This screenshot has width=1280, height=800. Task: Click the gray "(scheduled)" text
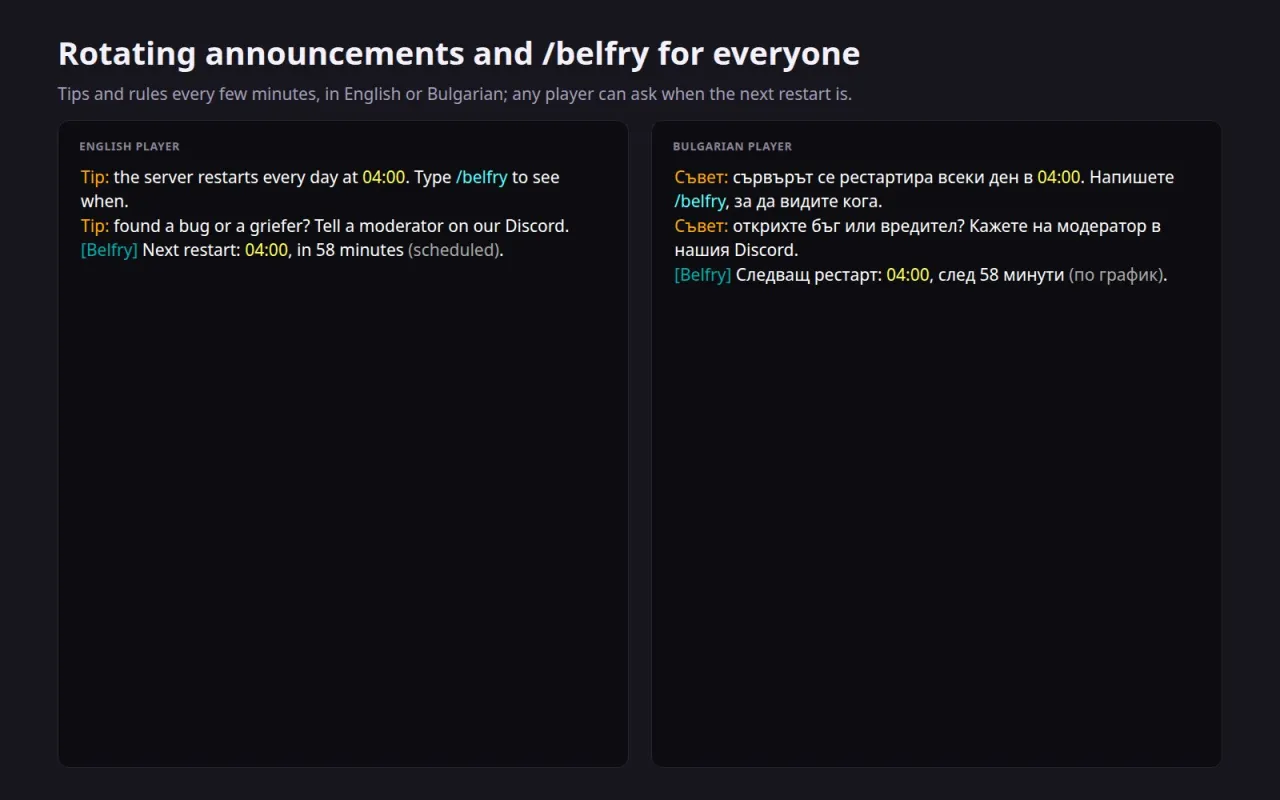click(x=453, y=250)
